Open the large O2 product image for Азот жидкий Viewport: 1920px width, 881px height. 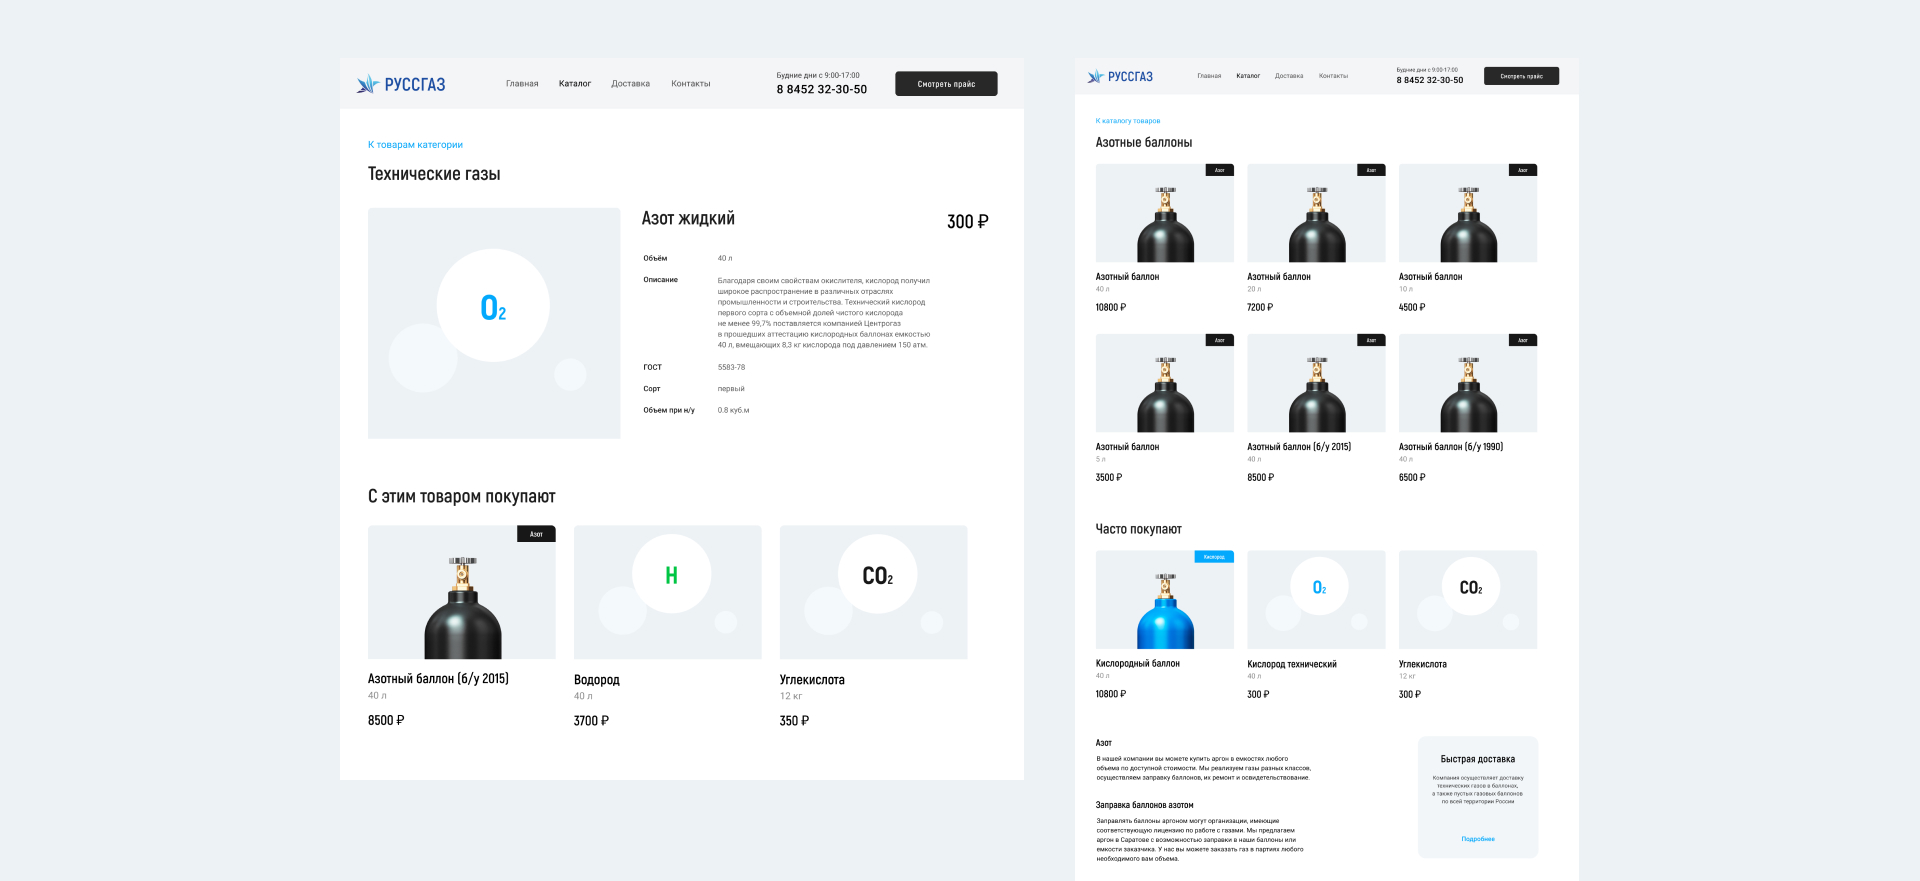tap(494, 323)
